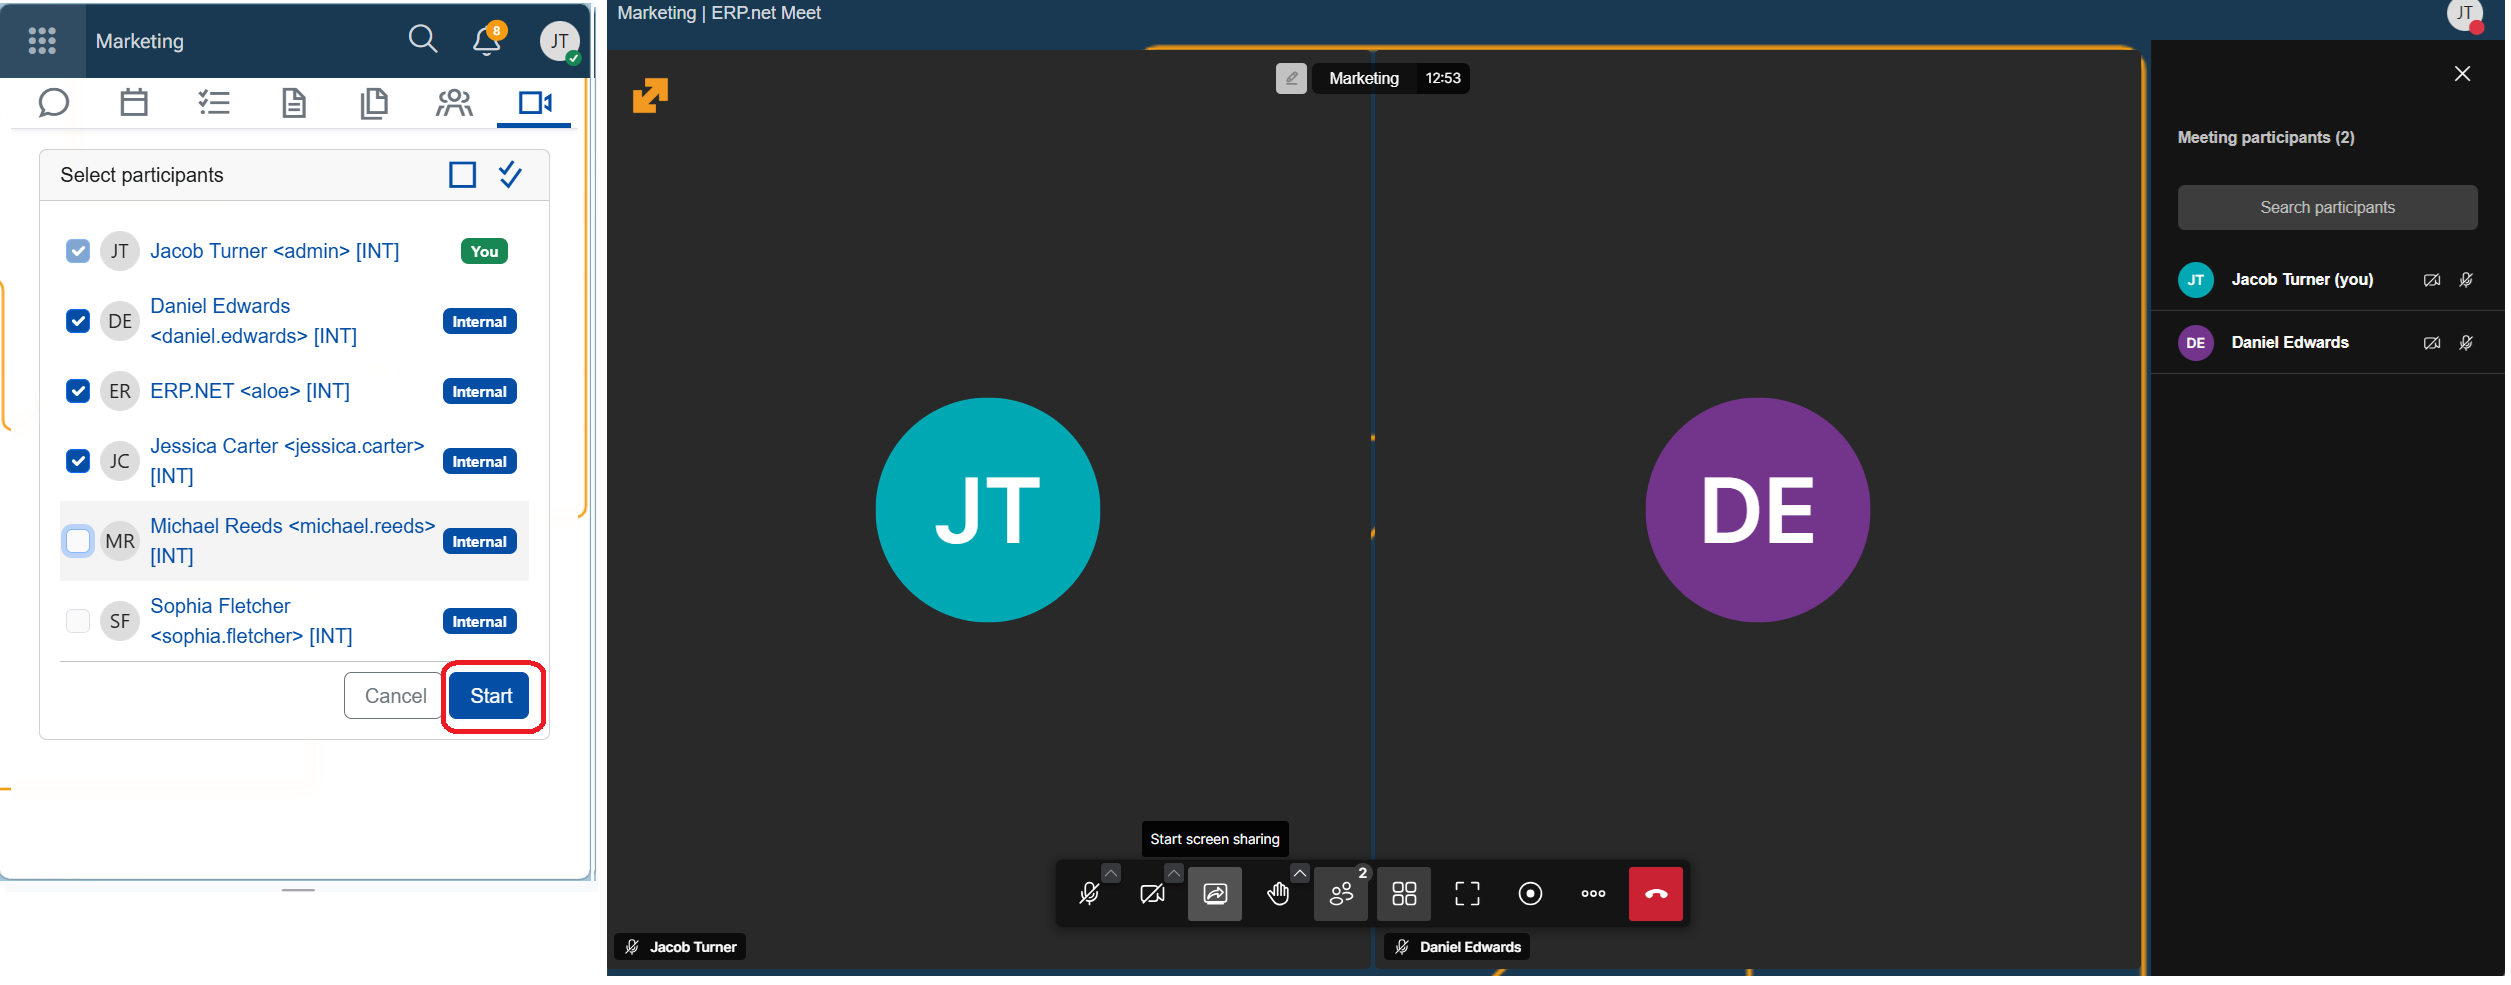Click the screen sharing icon in toolbar
The height and width of the screenshot is (985, 2511).
pos(1214,894)
